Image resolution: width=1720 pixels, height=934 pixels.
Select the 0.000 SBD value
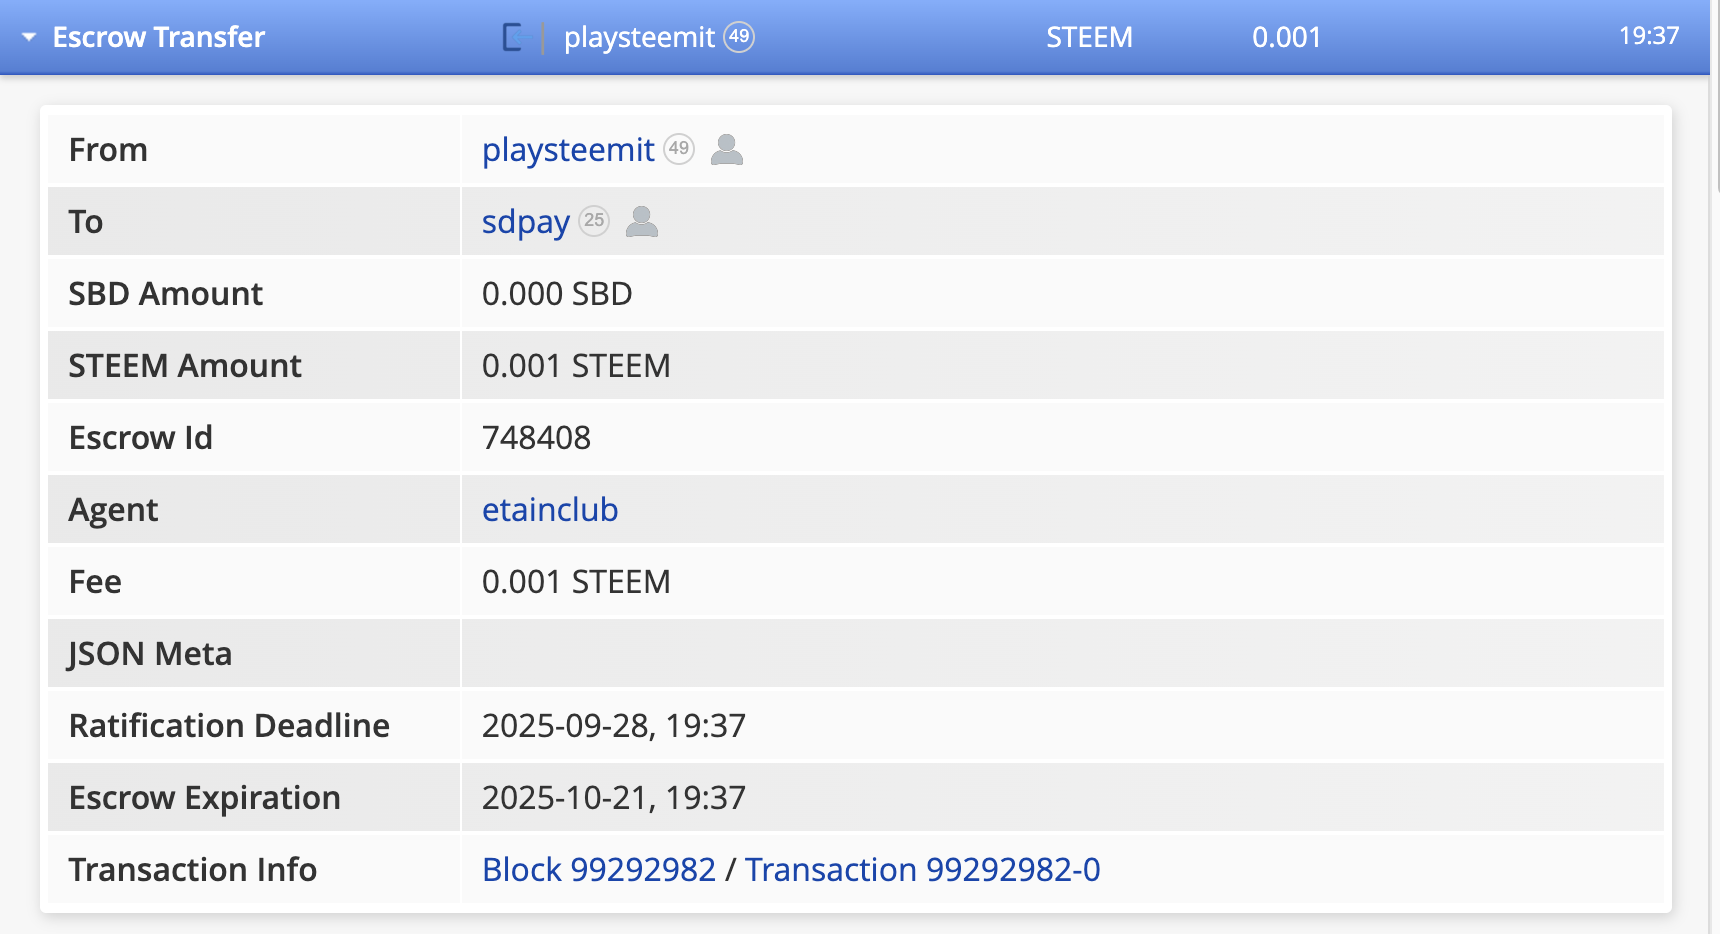(x=557, y=294)
